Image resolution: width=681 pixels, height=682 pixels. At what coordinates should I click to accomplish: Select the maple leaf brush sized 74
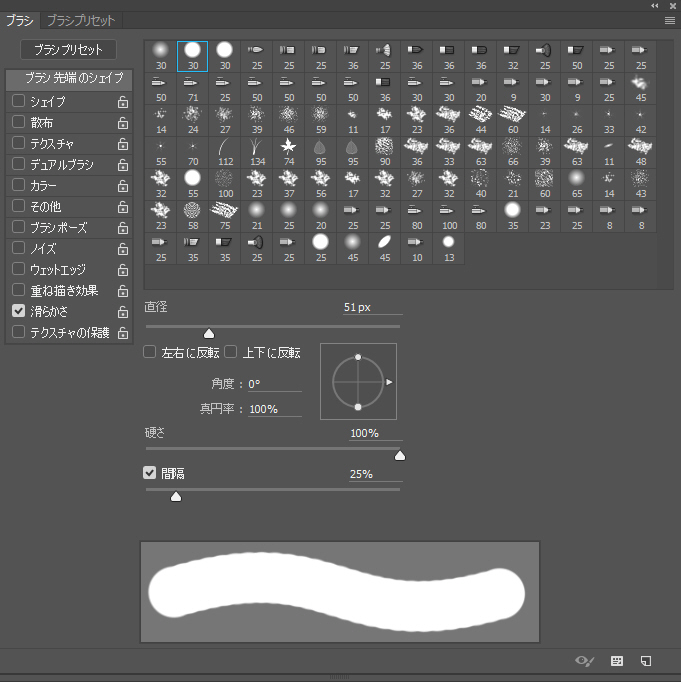click(289, 153)
